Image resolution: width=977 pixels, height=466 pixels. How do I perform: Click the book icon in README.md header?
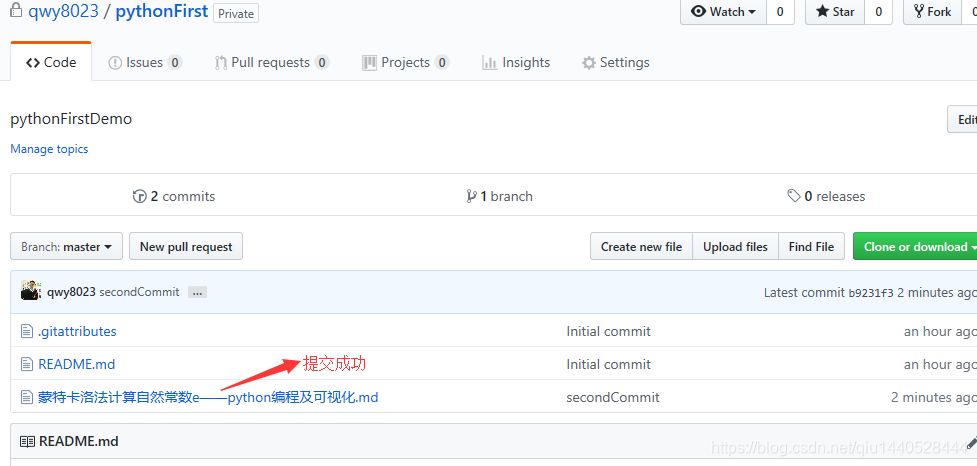(27, 442)
